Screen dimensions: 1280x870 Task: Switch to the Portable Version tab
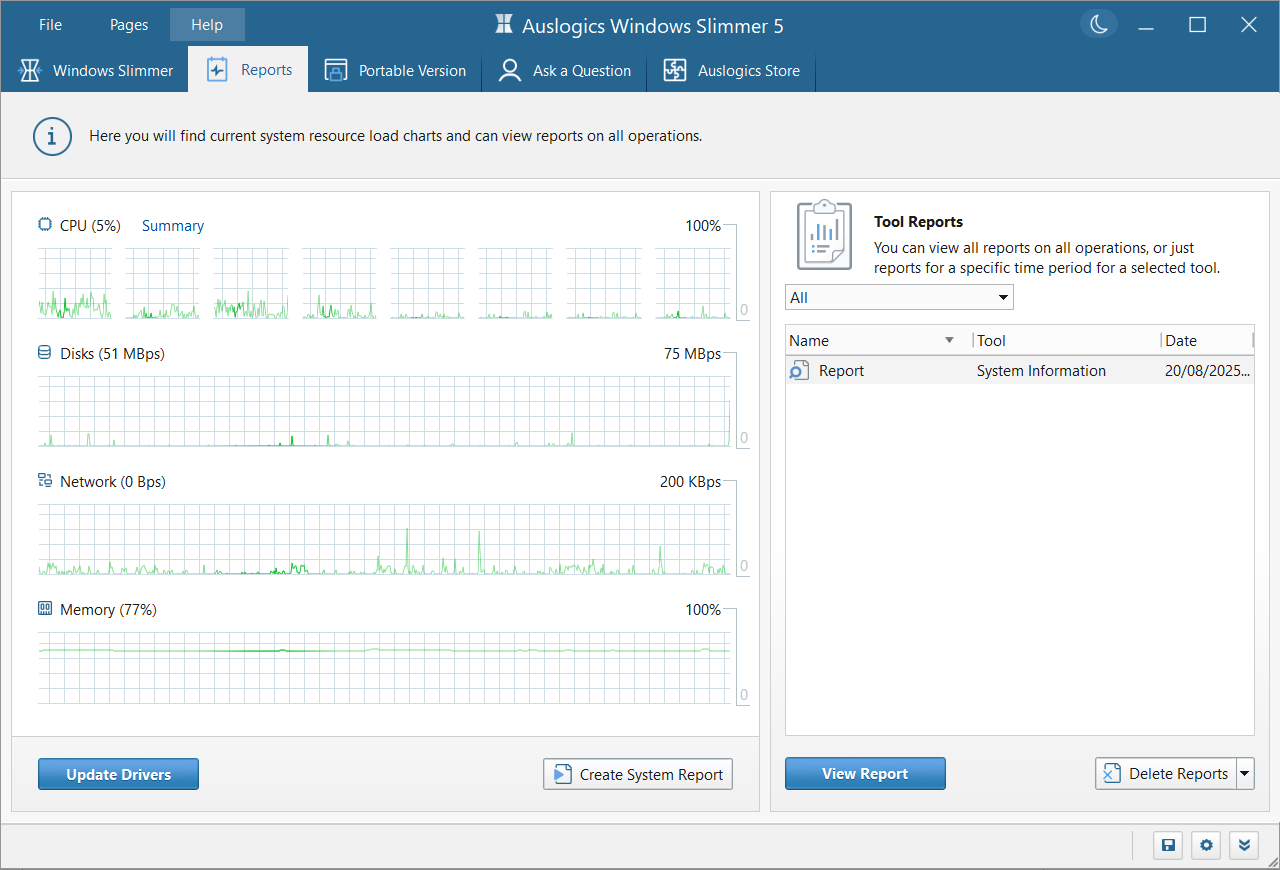pos(396,70)
